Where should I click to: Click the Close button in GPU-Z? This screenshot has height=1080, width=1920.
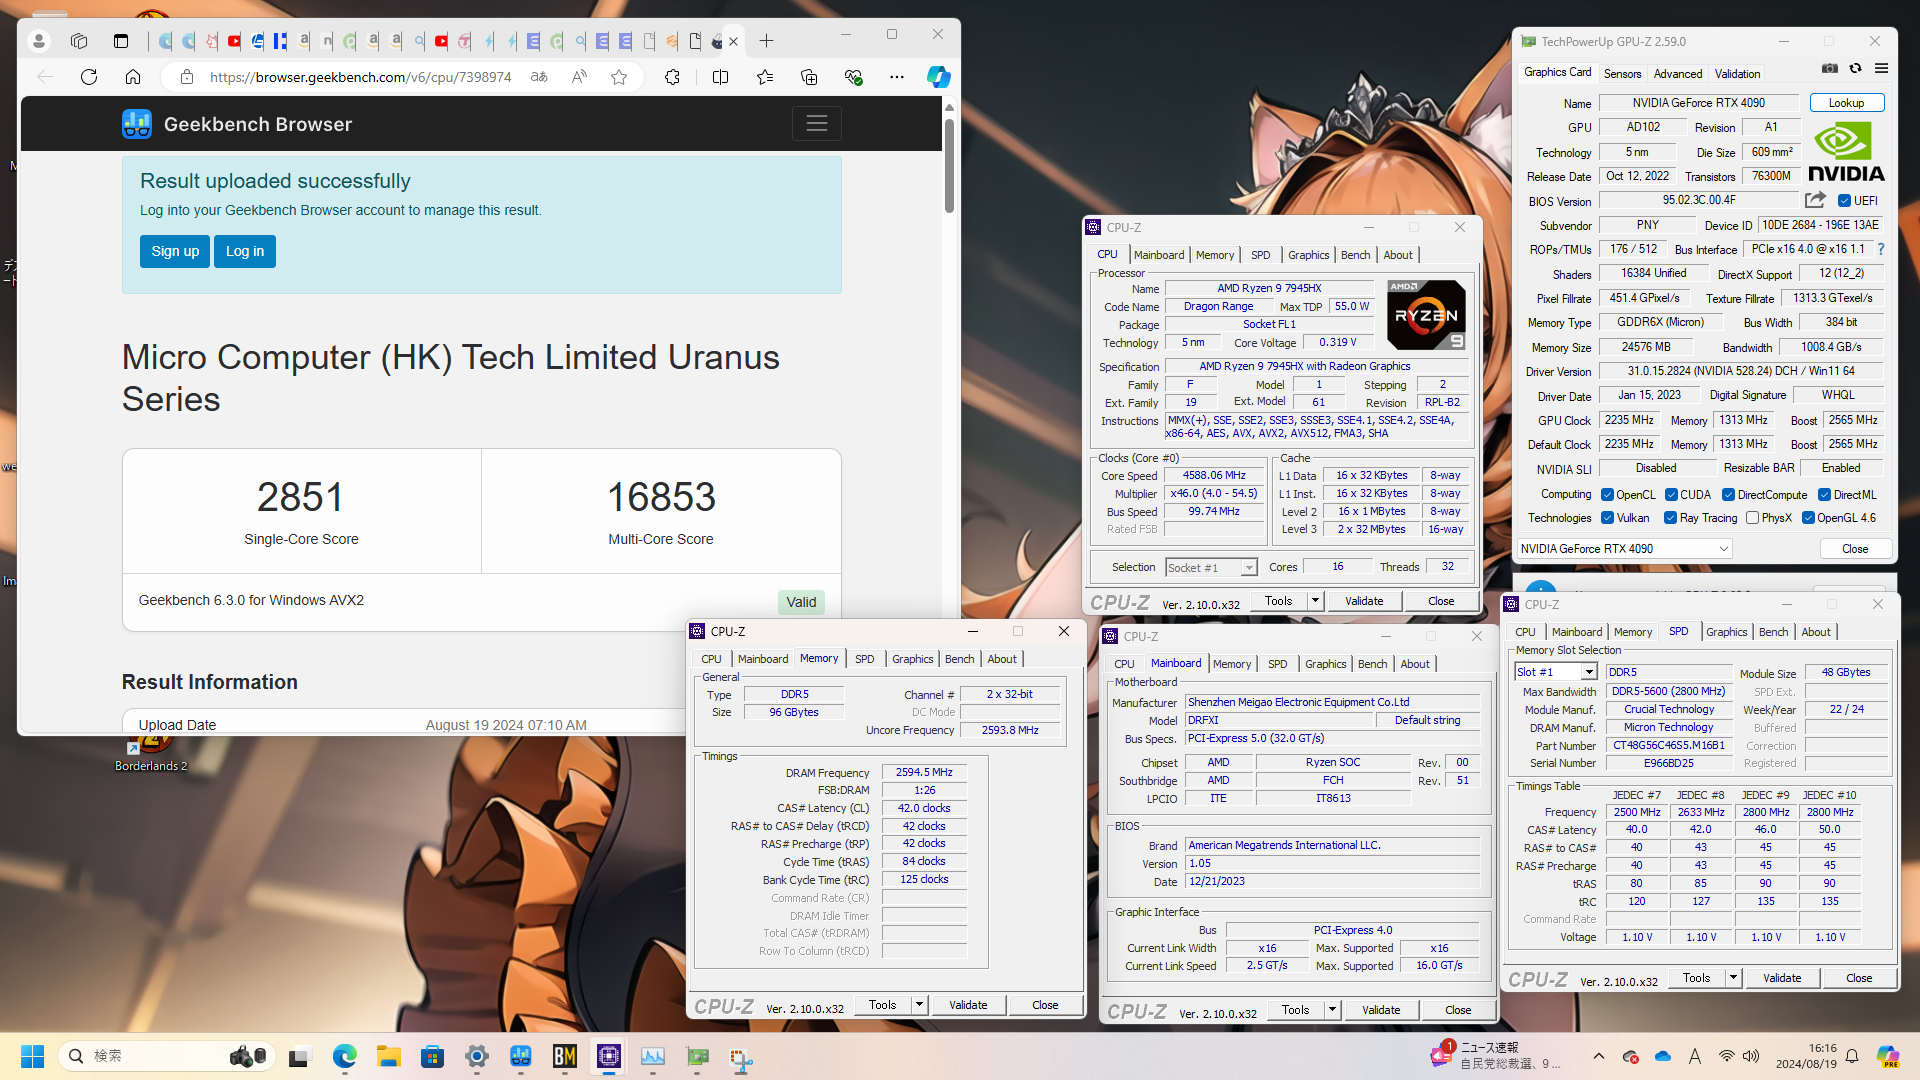pos(1855,549)
